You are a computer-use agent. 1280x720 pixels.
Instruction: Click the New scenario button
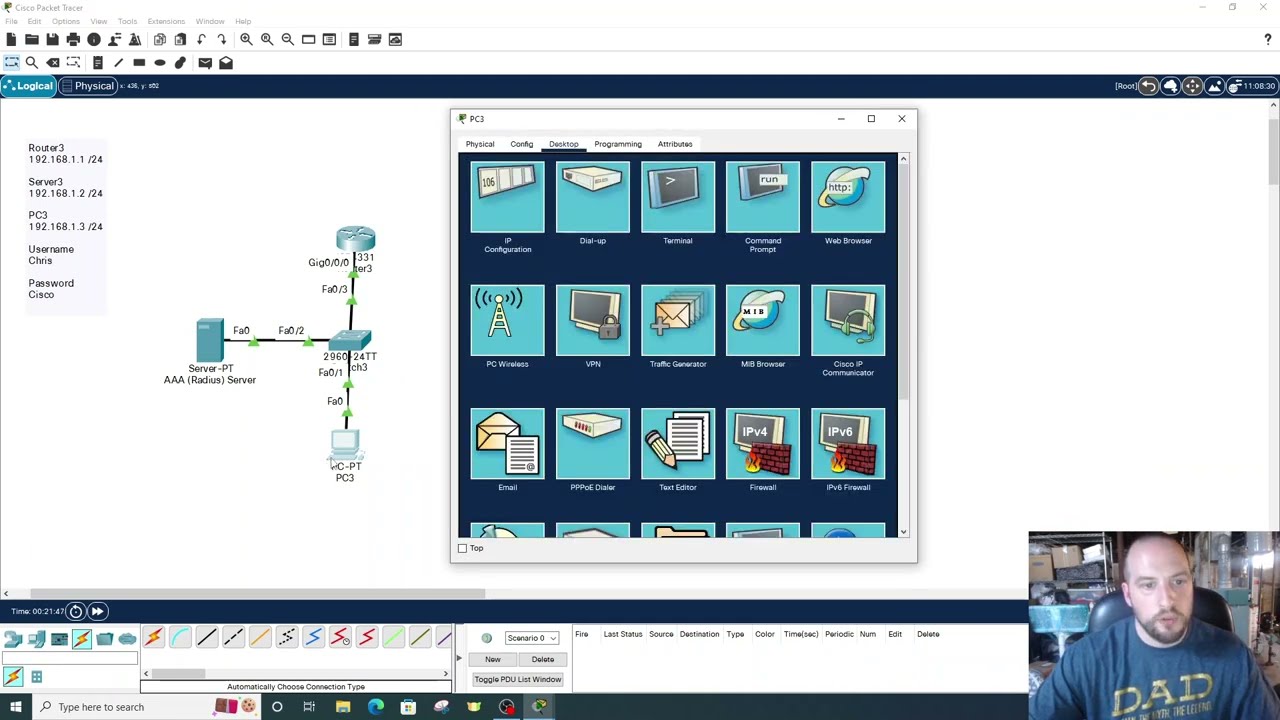coord(493,660)
